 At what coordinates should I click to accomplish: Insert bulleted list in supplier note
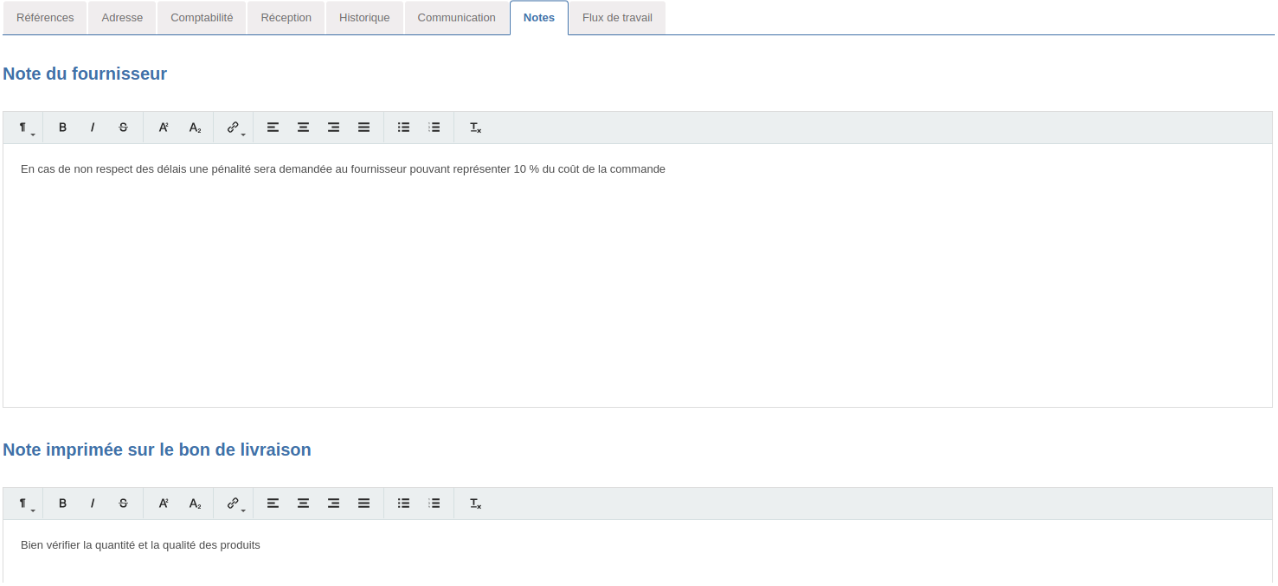click(404, 128)
